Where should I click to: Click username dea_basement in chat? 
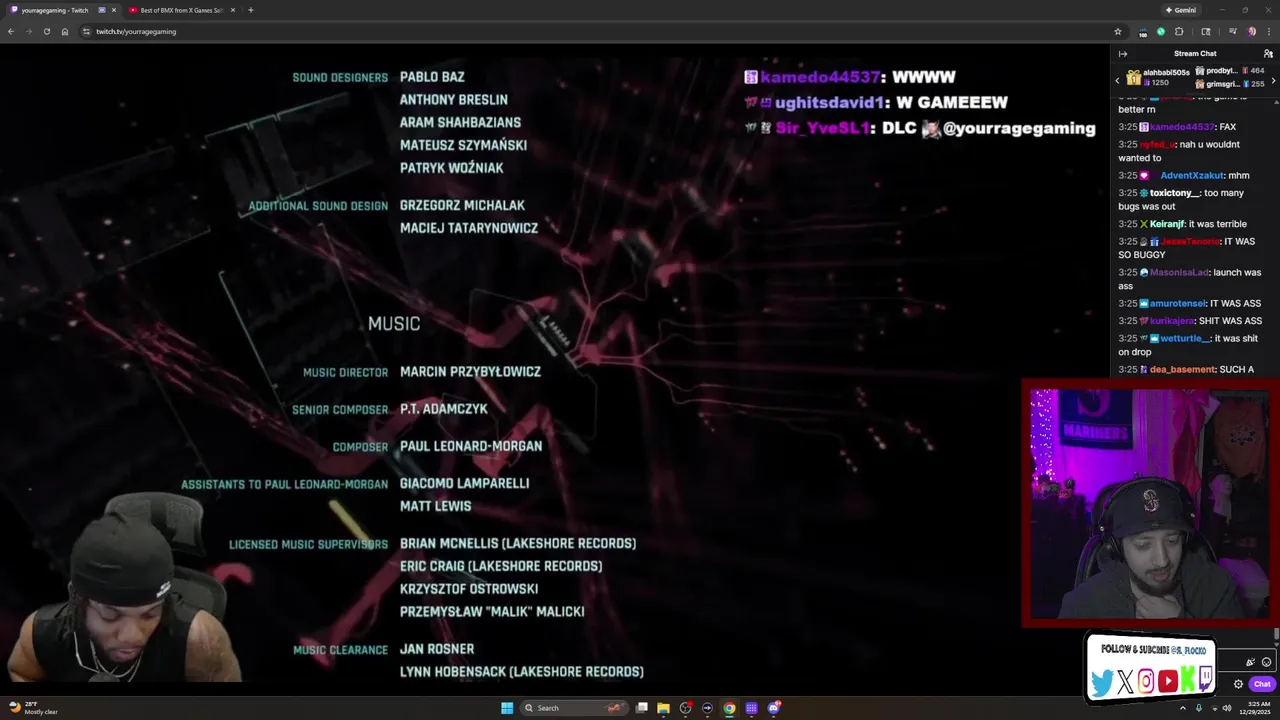[1183, 369]
